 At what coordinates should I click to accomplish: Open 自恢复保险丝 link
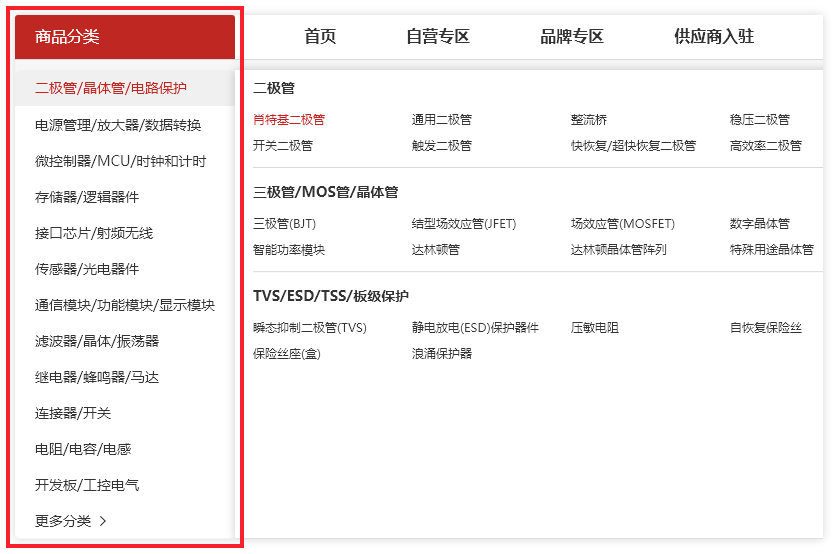pyautogui.click(x=765, y=327)
